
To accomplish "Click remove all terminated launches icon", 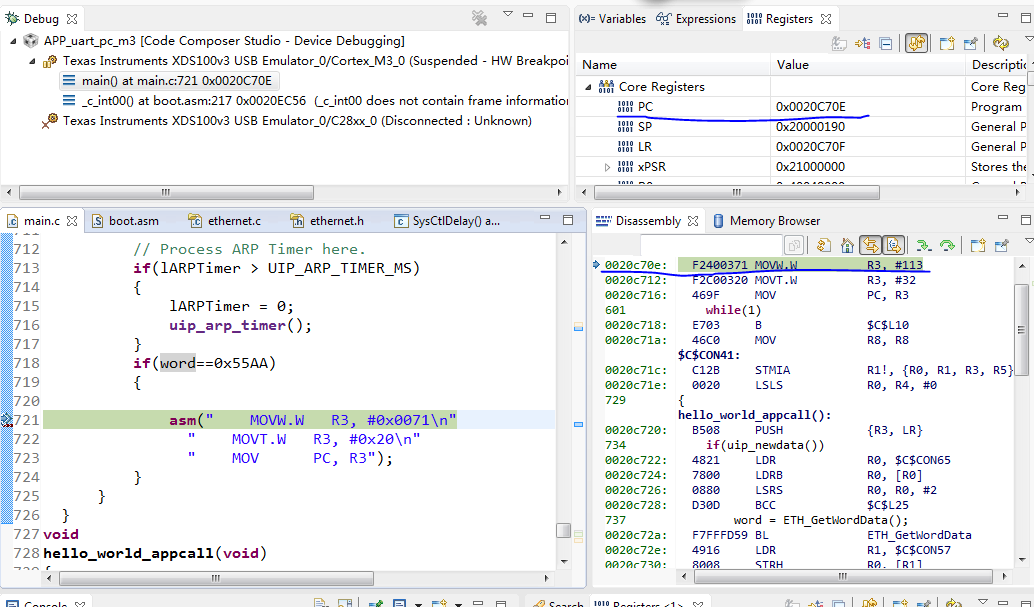I will point(479,18).
